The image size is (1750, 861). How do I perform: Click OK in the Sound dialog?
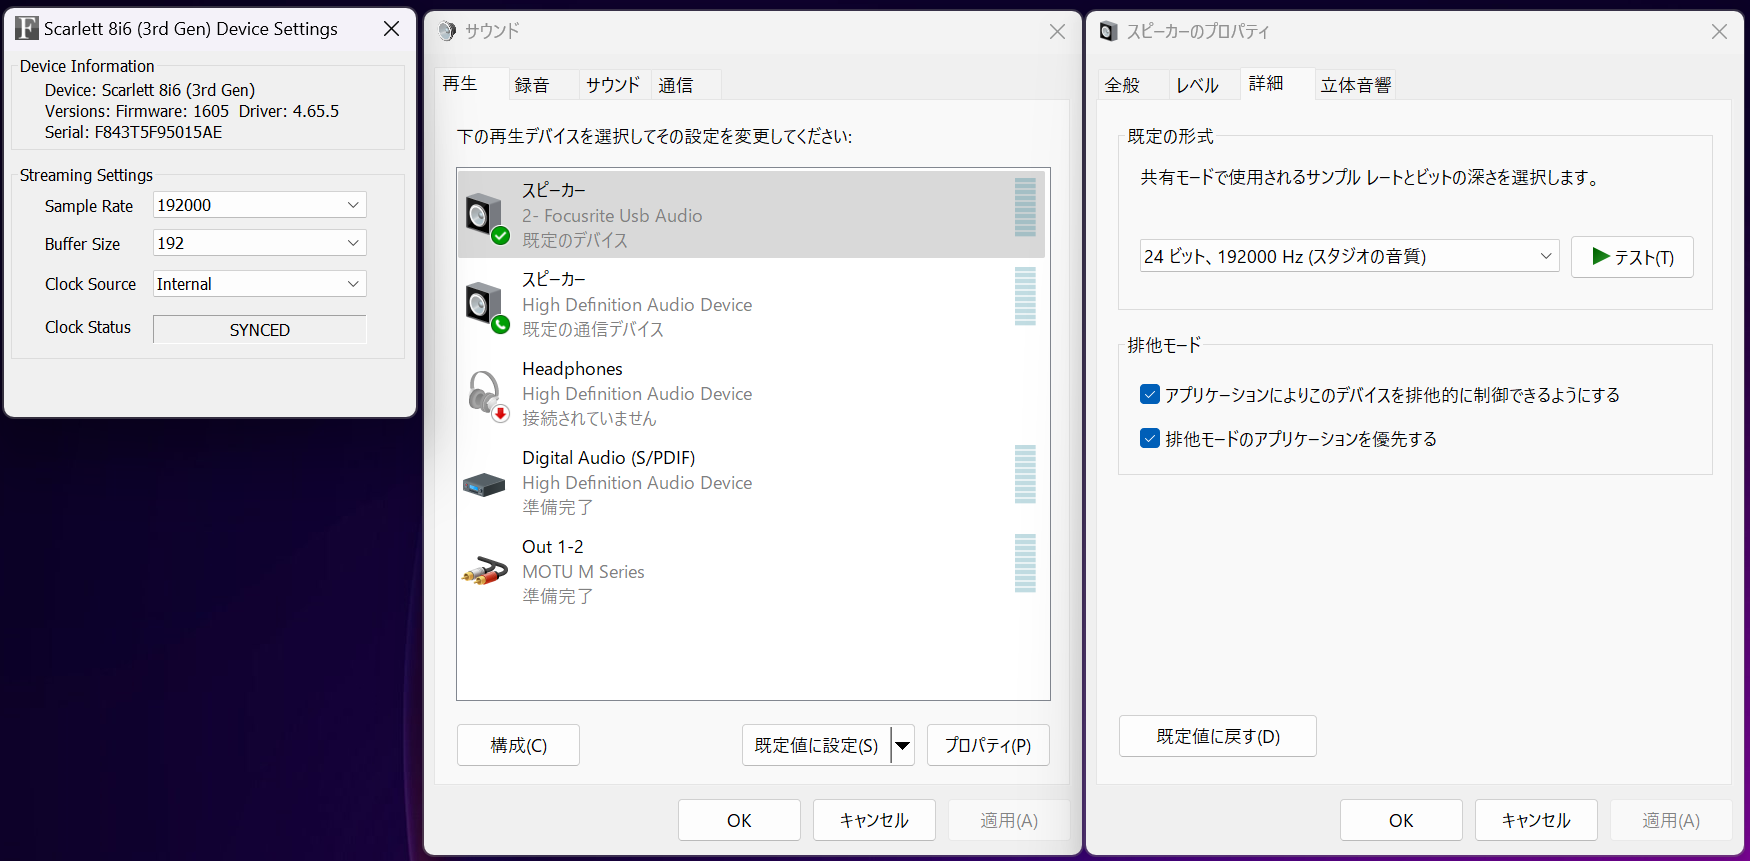[739, 820]
